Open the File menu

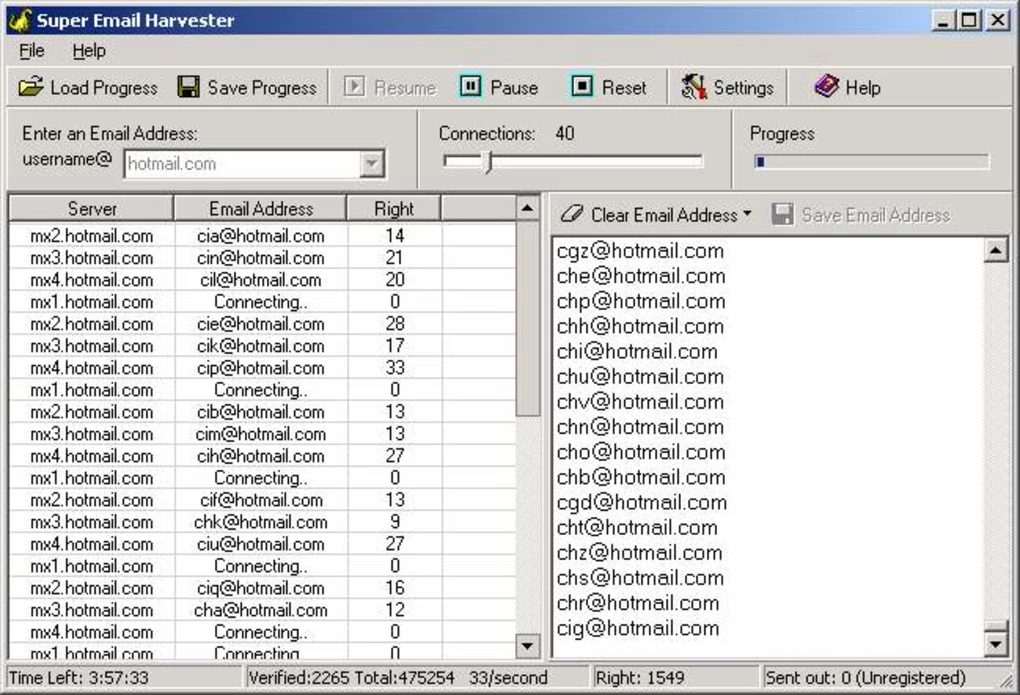(x=30, y=50)
